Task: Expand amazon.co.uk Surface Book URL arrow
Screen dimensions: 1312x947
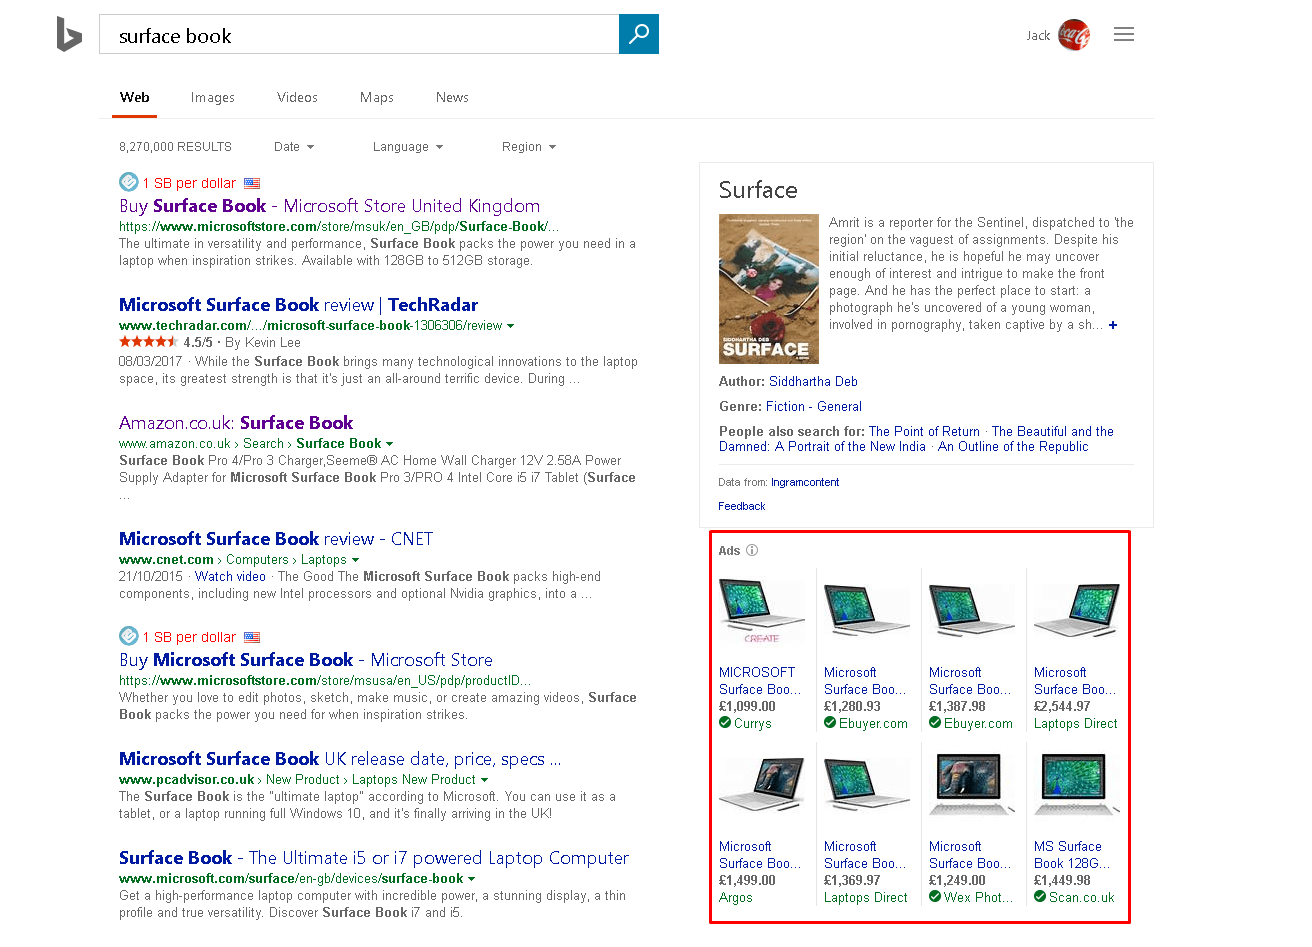Action: click(389, 444)
